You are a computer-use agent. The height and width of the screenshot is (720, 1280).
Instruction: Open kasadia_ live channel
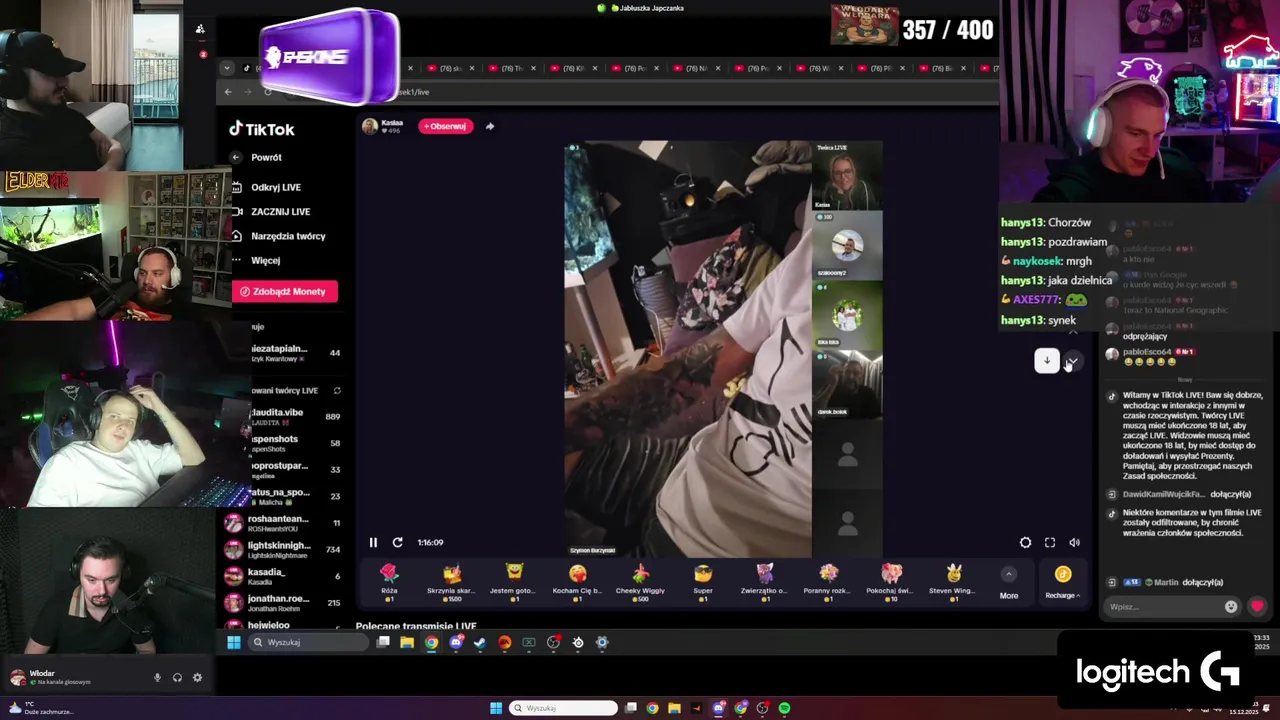click(x=284, y=576)
